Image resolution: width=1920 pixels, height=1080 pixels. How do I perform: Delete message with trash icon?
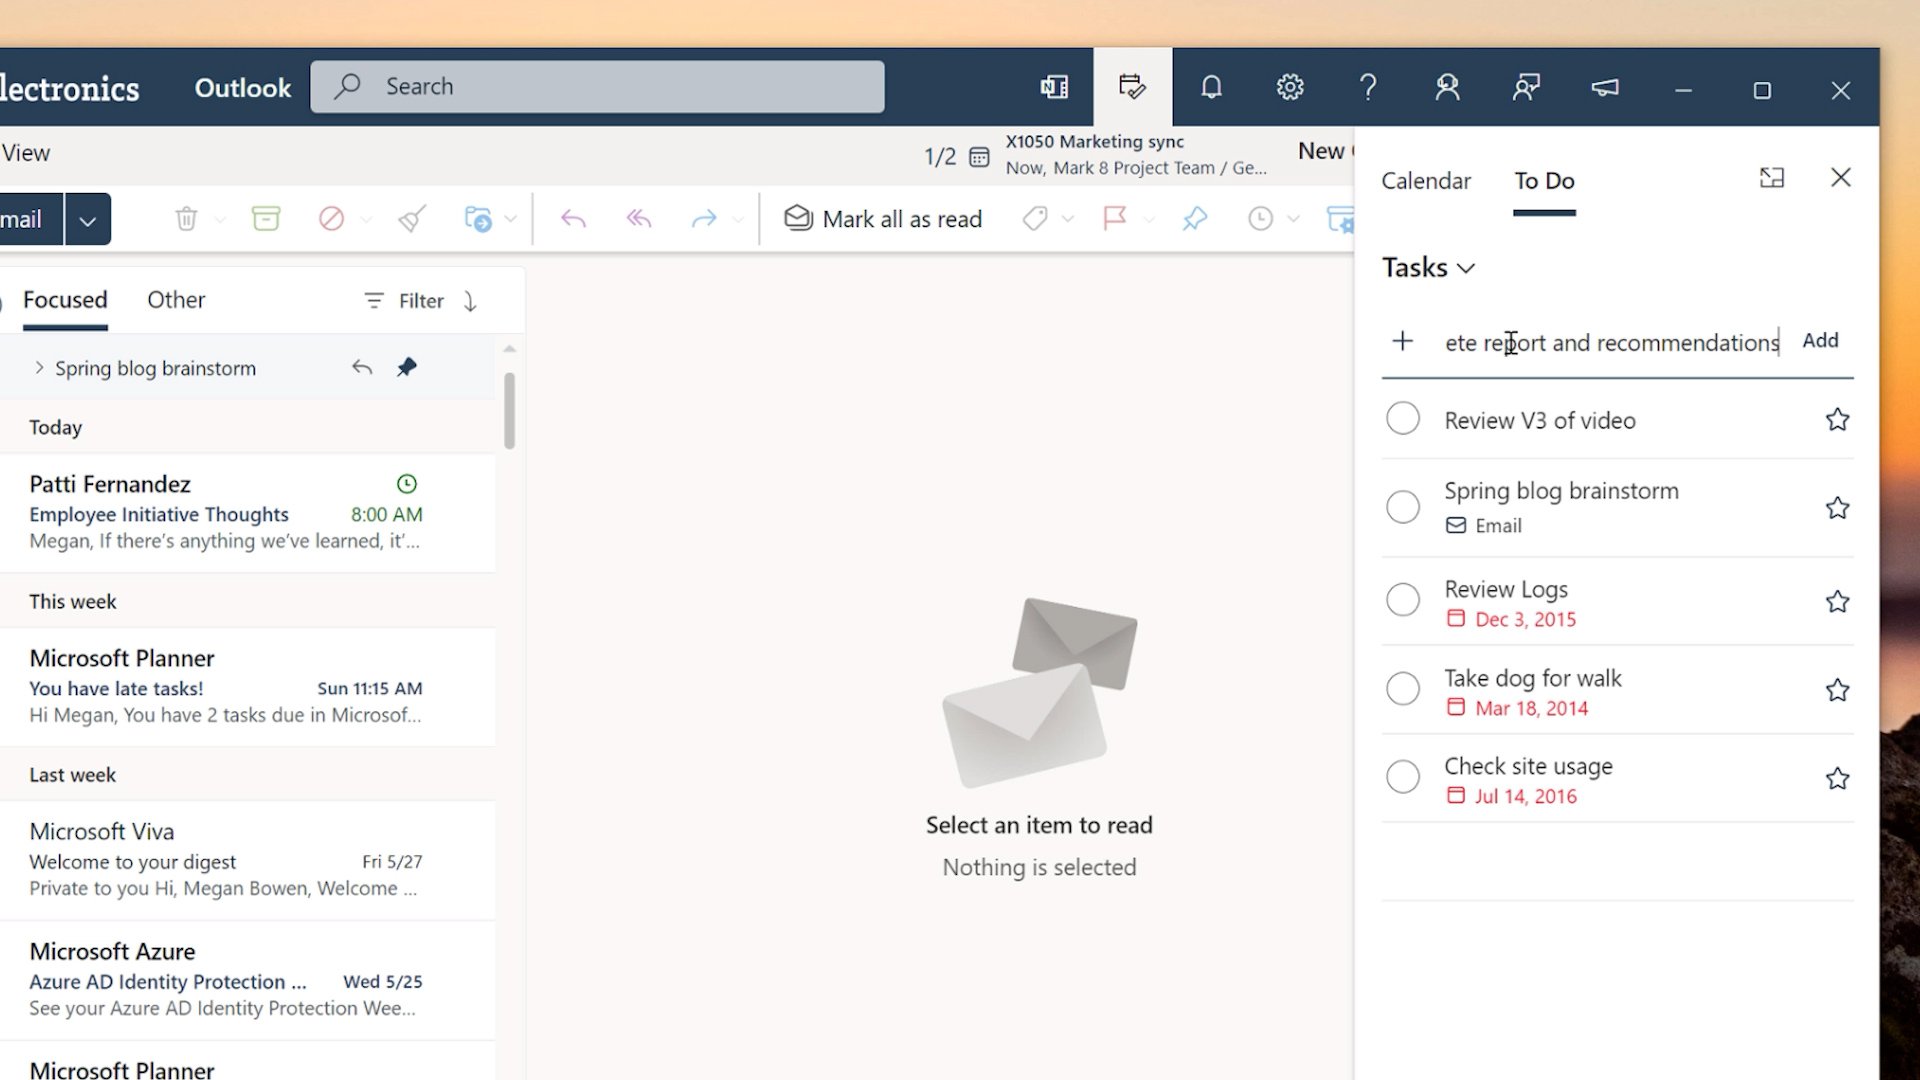point(186,218)
